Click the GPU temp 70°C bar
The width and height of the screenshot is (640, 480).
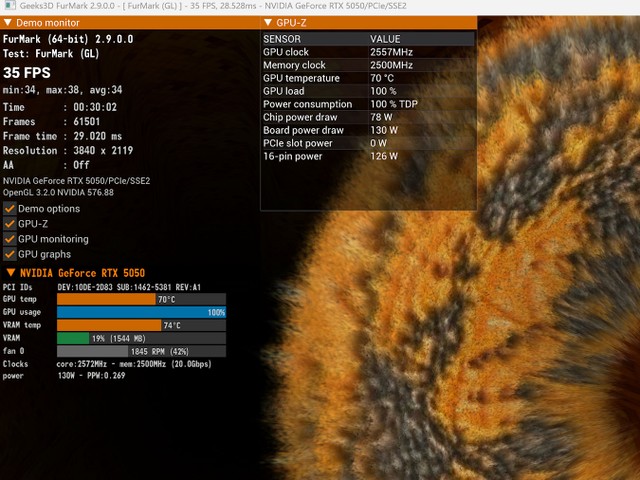coord(141,299)
